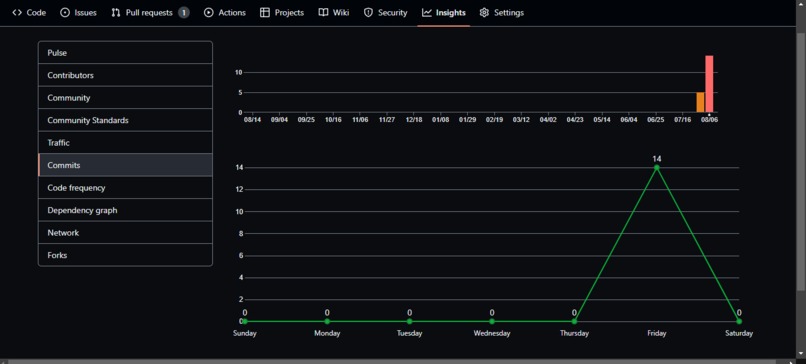Click the Tuesday data point

click(x=409, y=321)
